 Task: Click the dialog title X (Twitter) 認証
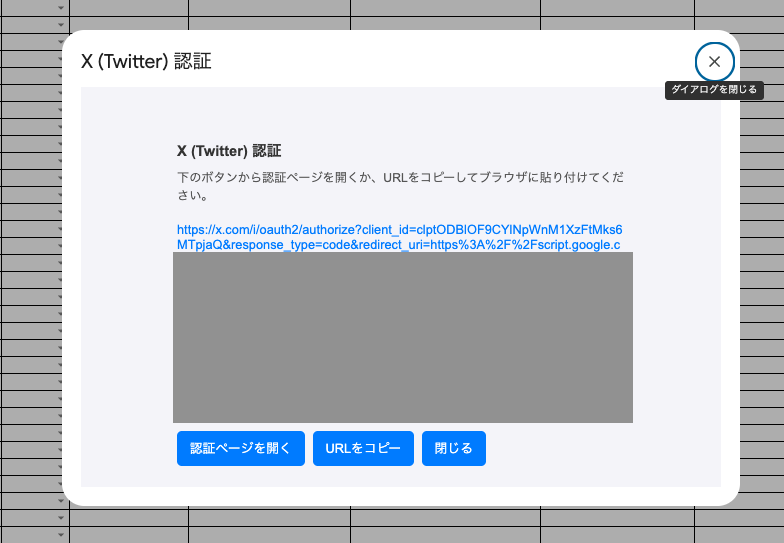coord(146,62)
